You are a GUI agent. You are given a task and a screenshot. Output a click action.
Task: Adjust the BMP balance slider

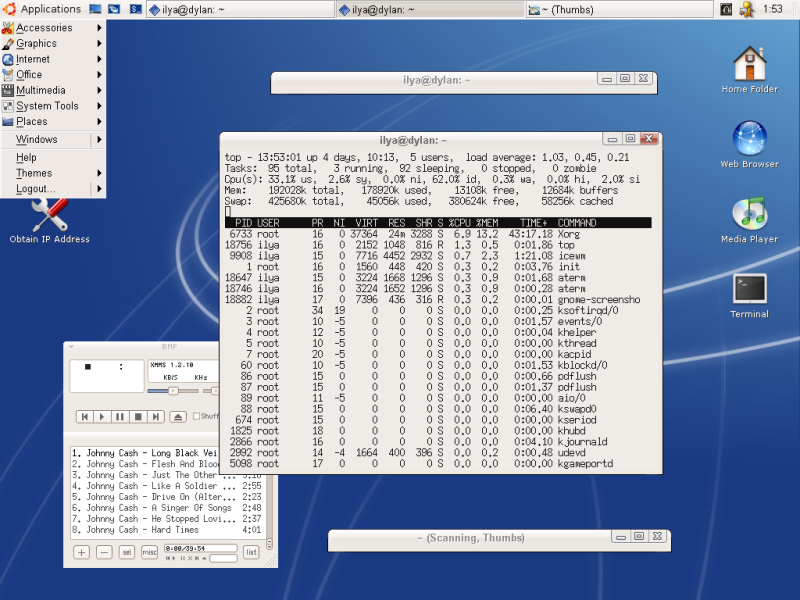click(x=211, y=391)
